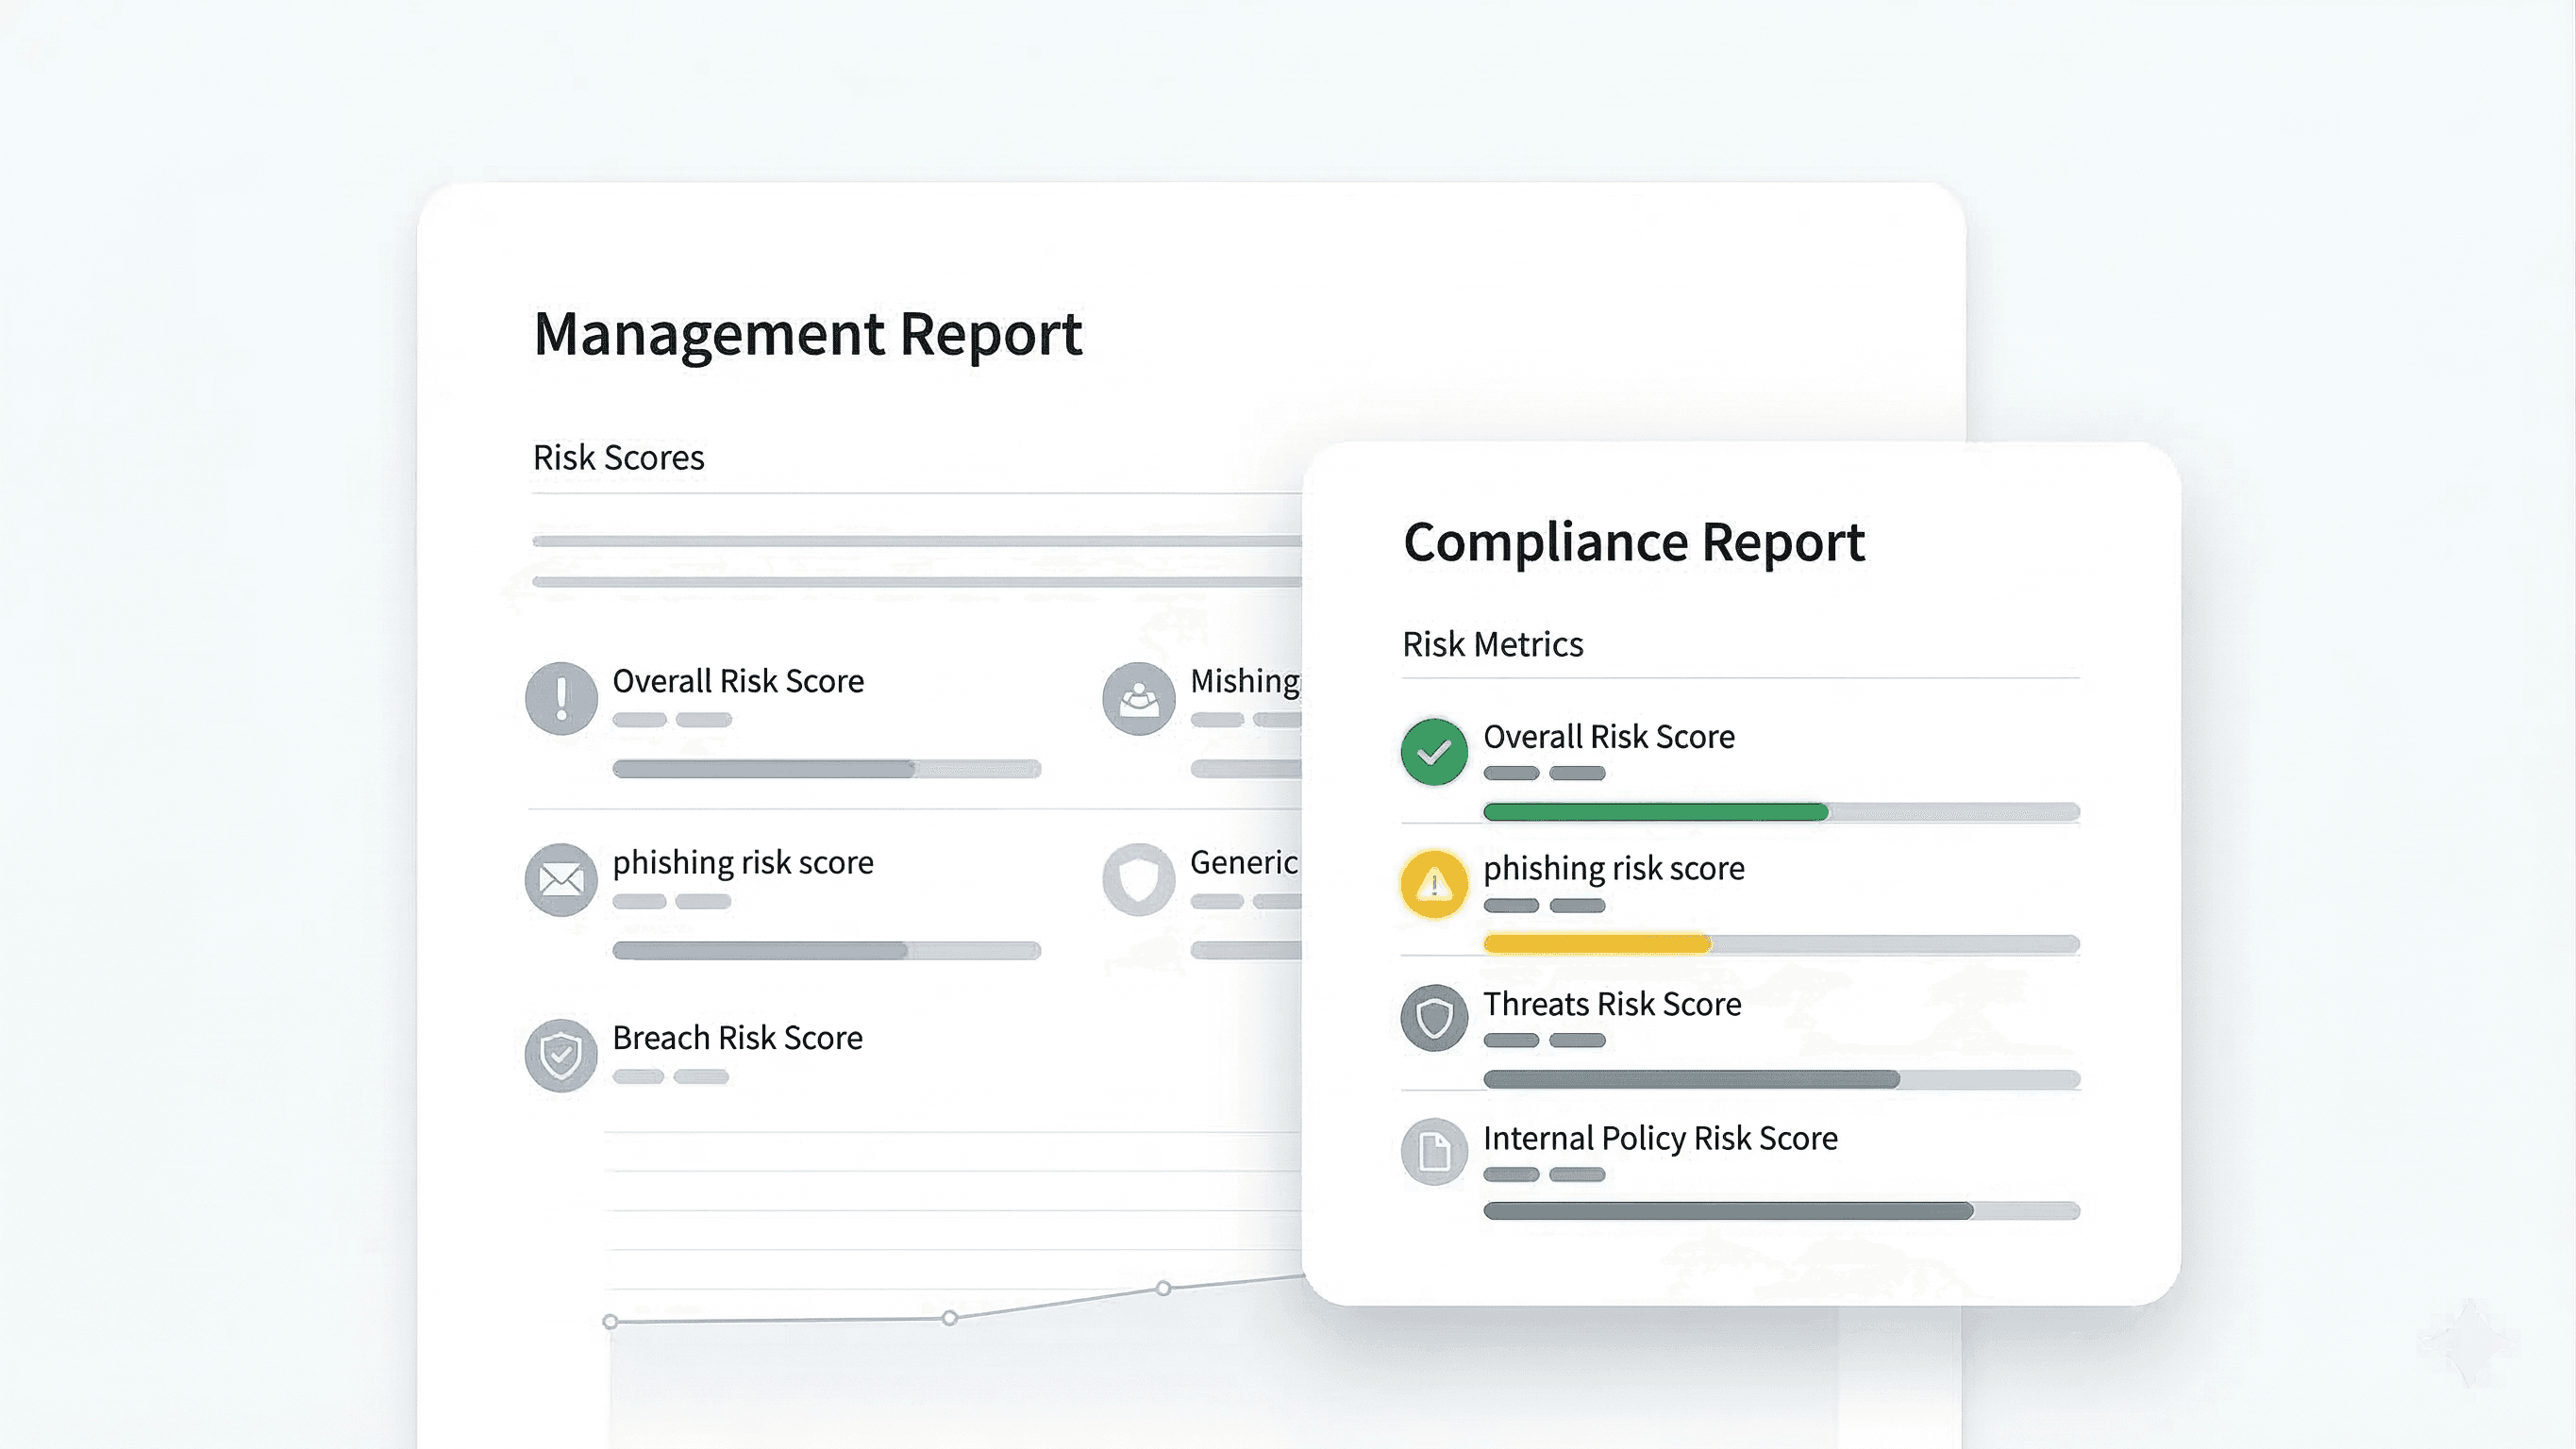Click the envelope phishing risk score icon
The width and height of the screenshot is (2576, 1449).
click(561, 880)
